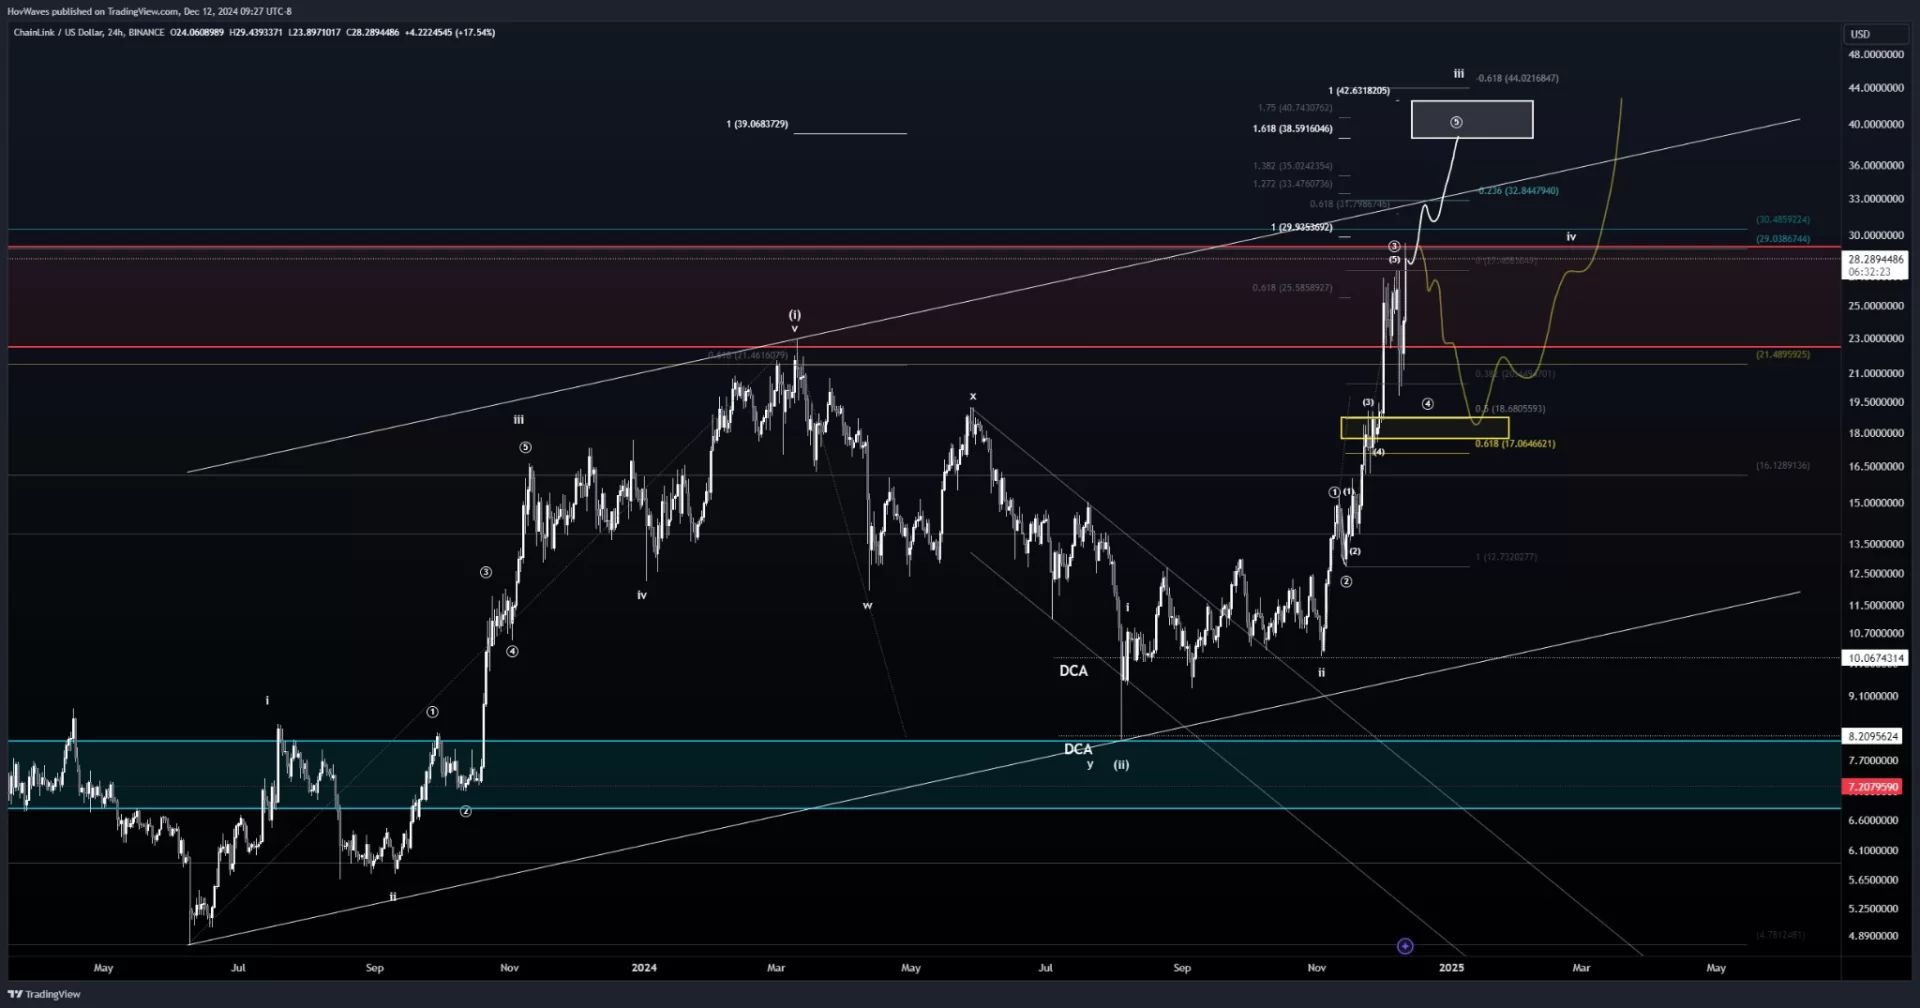Click circled 3 wave marker at recent high
The width and height of the screenshot is (1920, 1008).
(x=1393, y=246)
